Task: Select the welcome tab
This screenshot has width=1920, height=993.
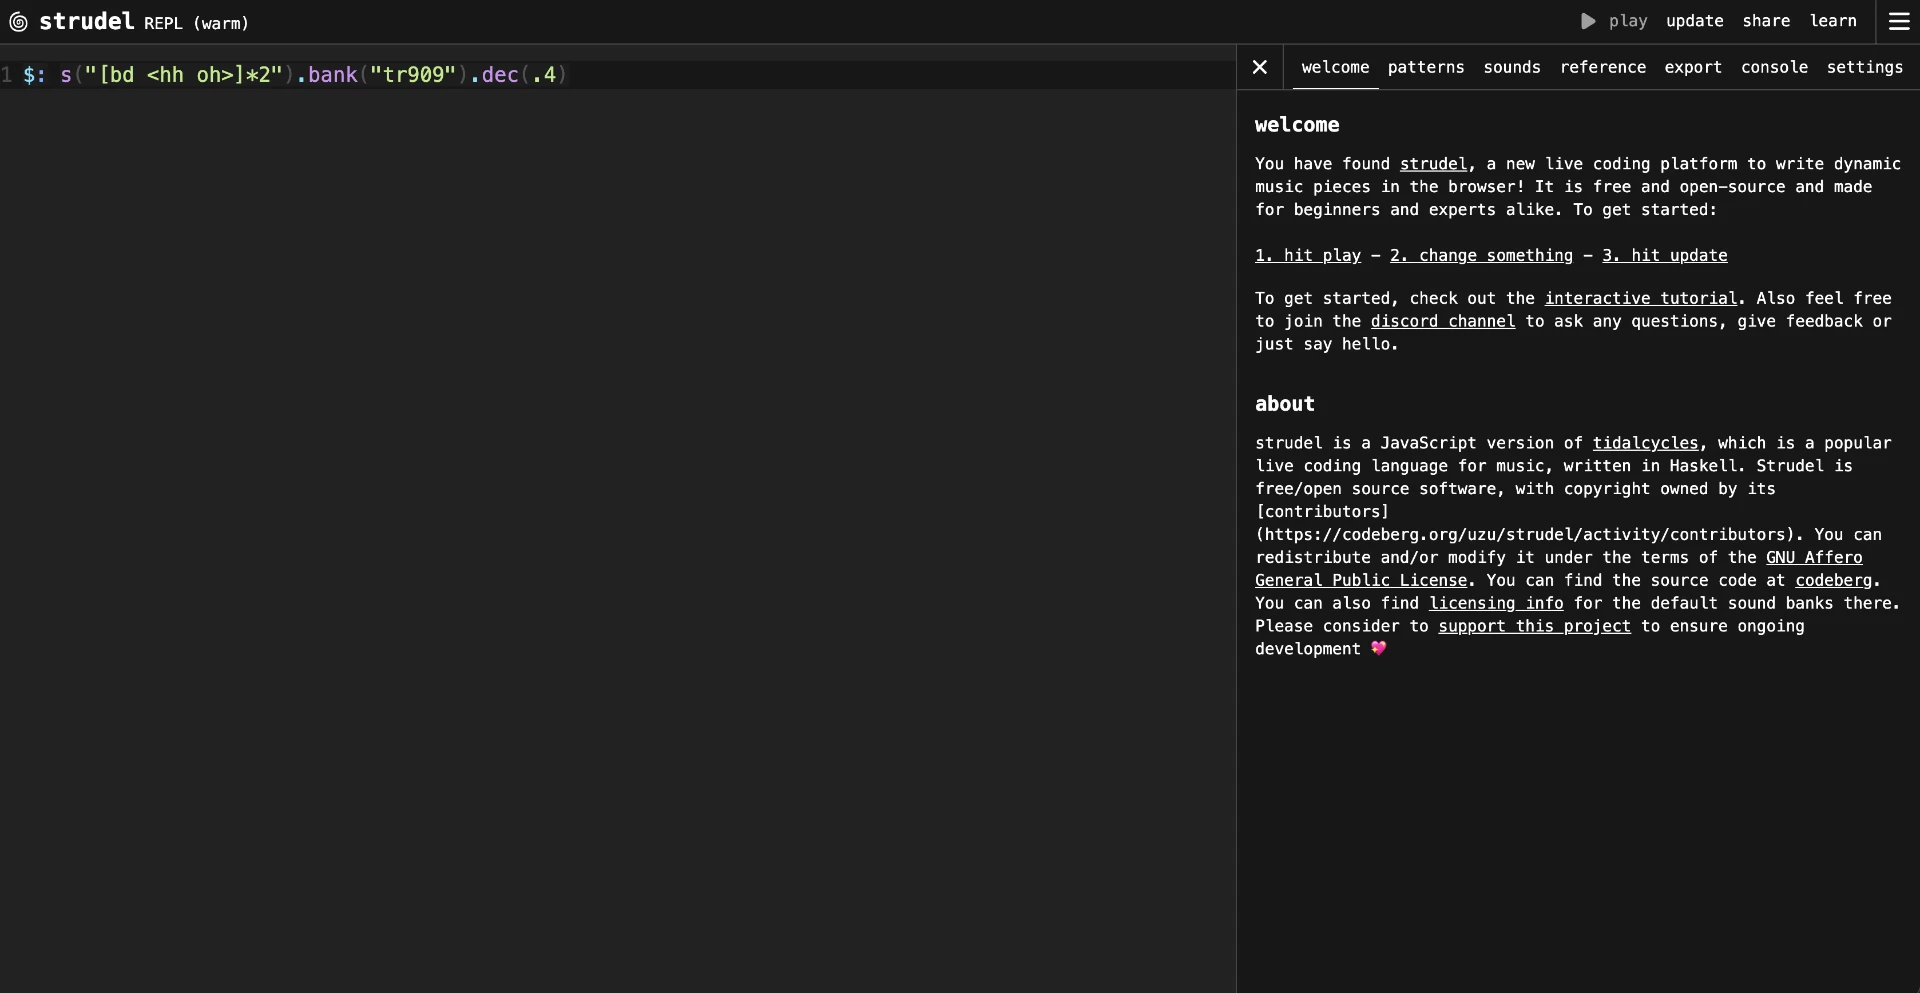Action: tap(1335, 67)
